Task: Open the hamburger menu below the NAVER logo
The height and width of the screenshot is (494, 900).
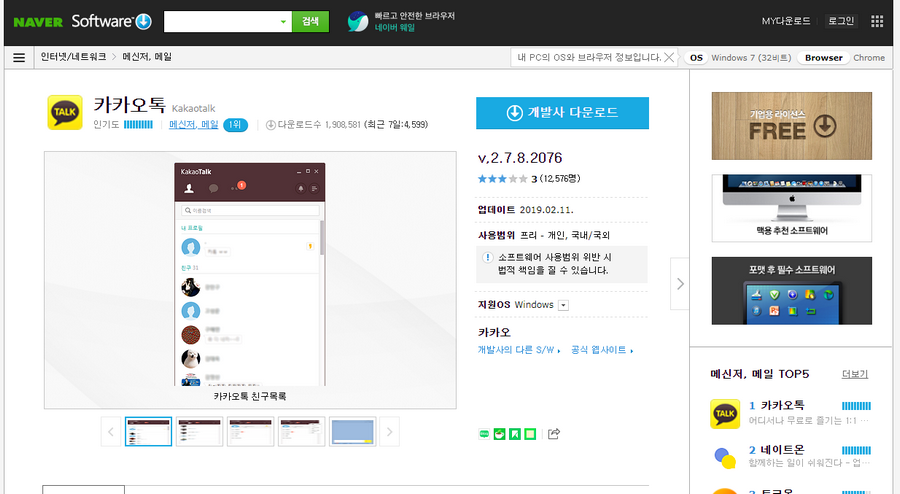Action: (x=19, y=58)
